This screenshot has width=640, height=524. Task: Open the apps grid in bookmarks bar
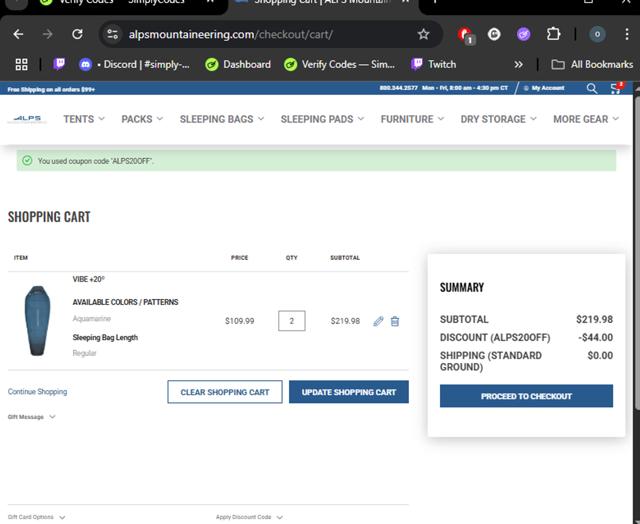tap(22, 64)
